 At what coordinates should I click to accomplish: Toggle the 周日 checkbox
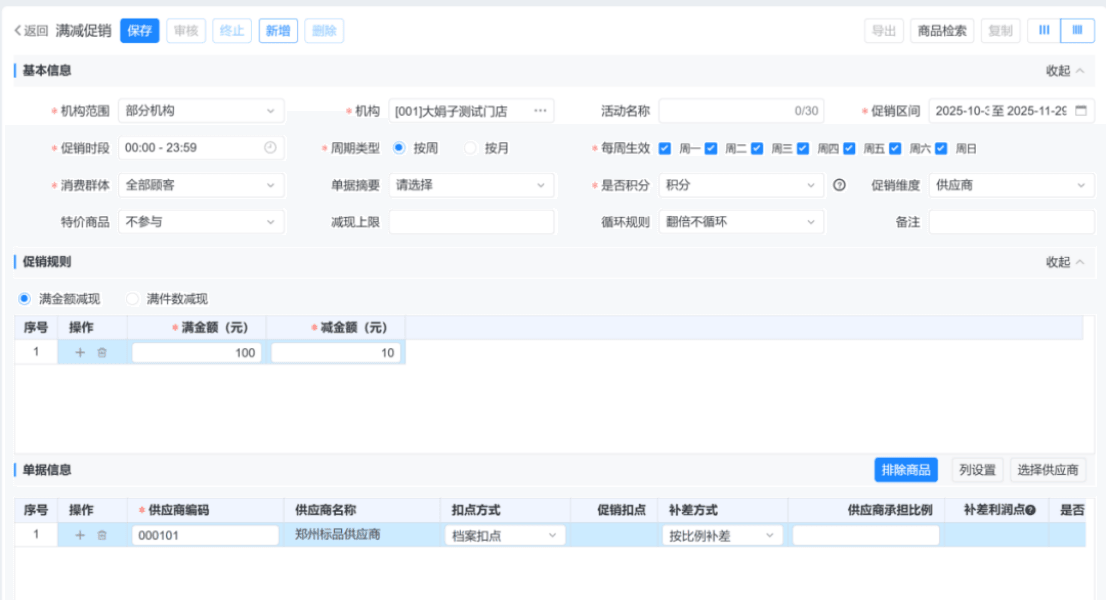(x=941, y=148)
